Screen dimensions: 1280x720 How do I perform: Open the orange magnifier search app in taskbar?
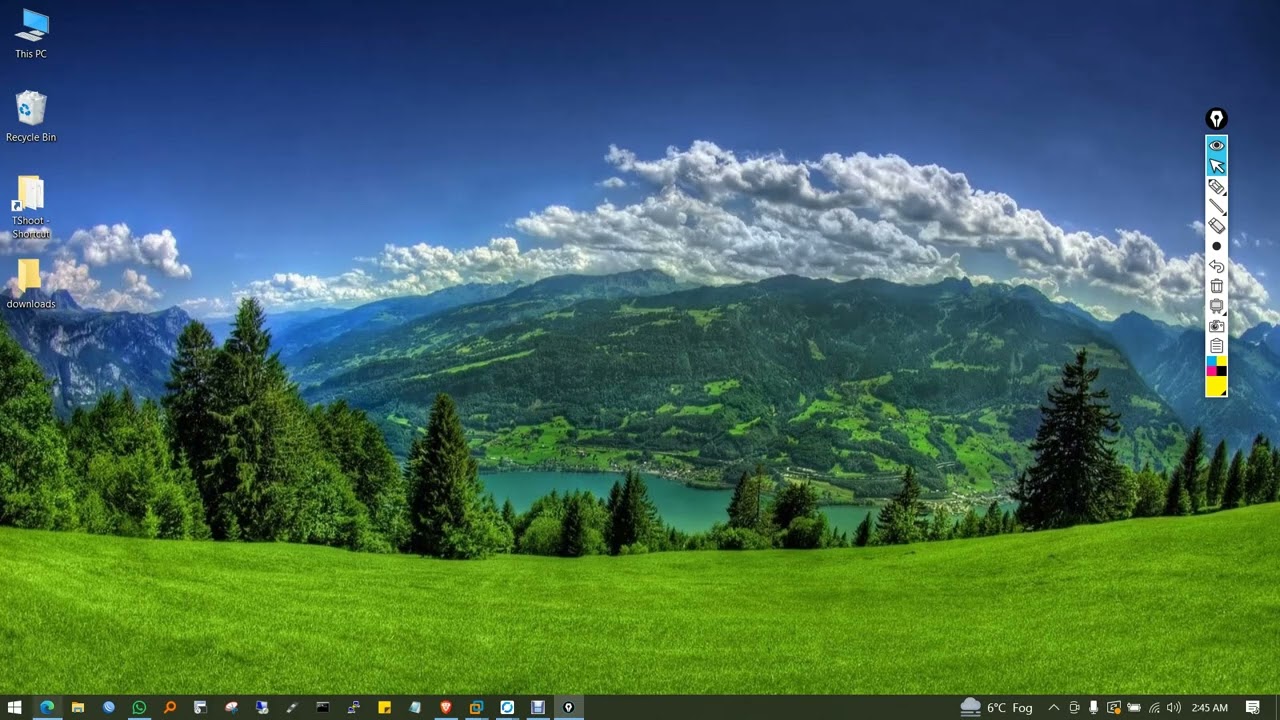coord(170,707)
